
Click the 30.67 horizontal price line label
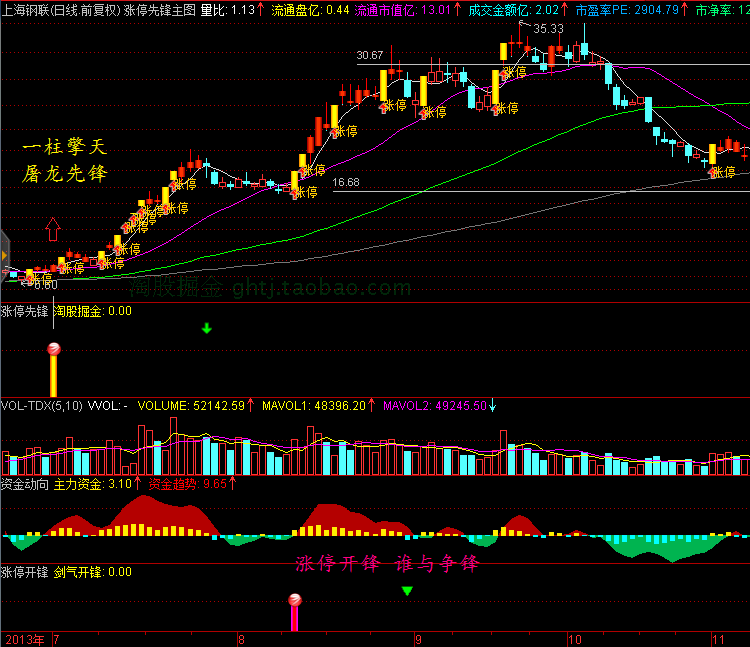tap(369, 56)
